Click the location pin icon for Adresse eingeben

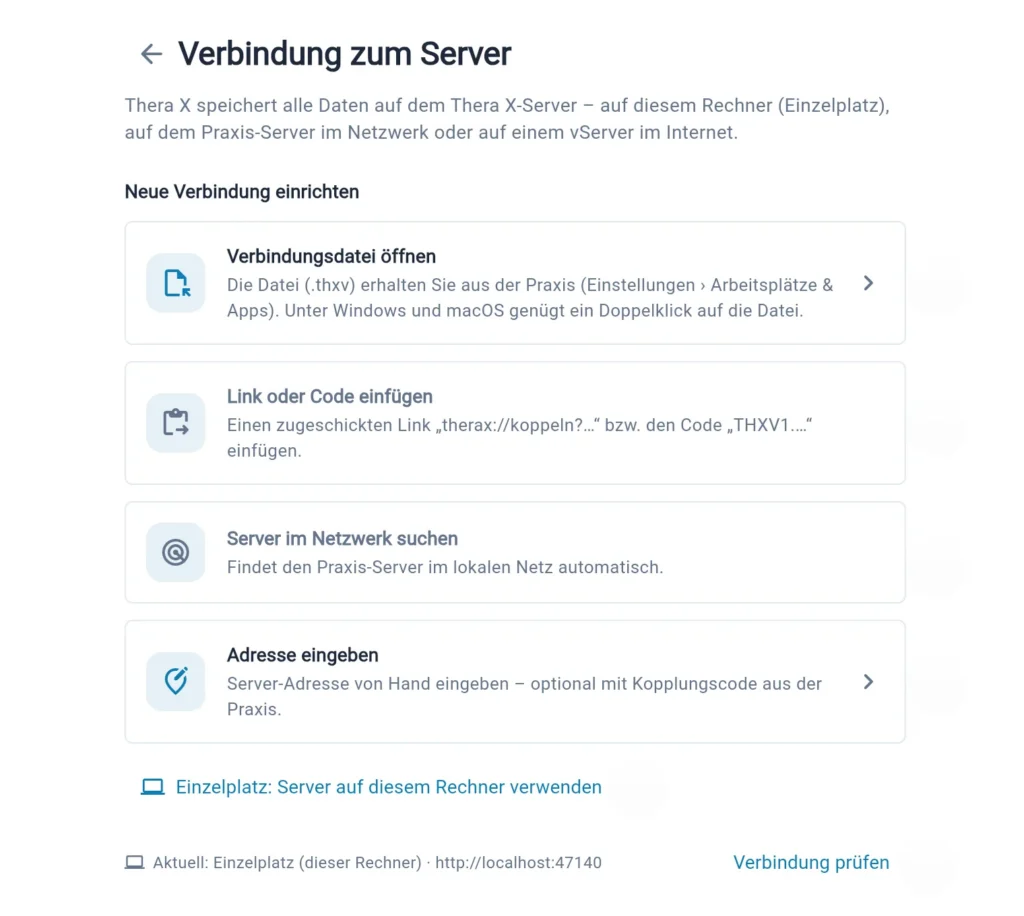point(176,682)
